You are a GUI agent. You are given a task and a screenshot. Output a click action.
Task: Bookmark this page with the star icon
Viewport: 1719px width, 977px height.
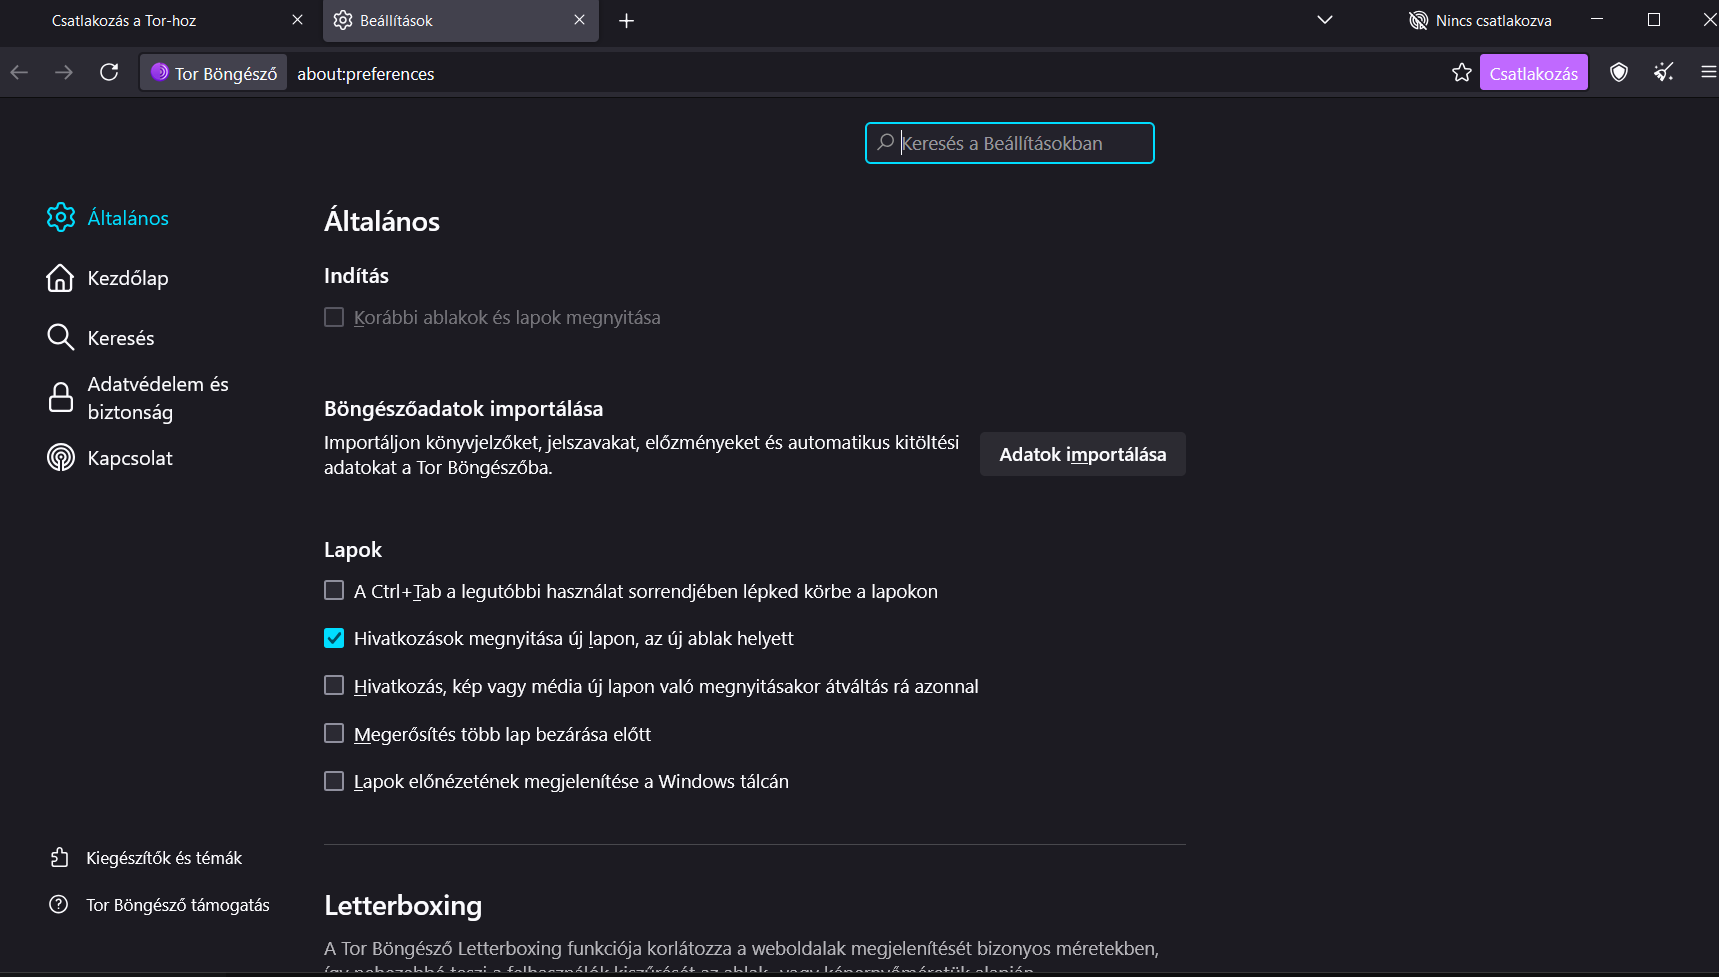point(1461,72)
